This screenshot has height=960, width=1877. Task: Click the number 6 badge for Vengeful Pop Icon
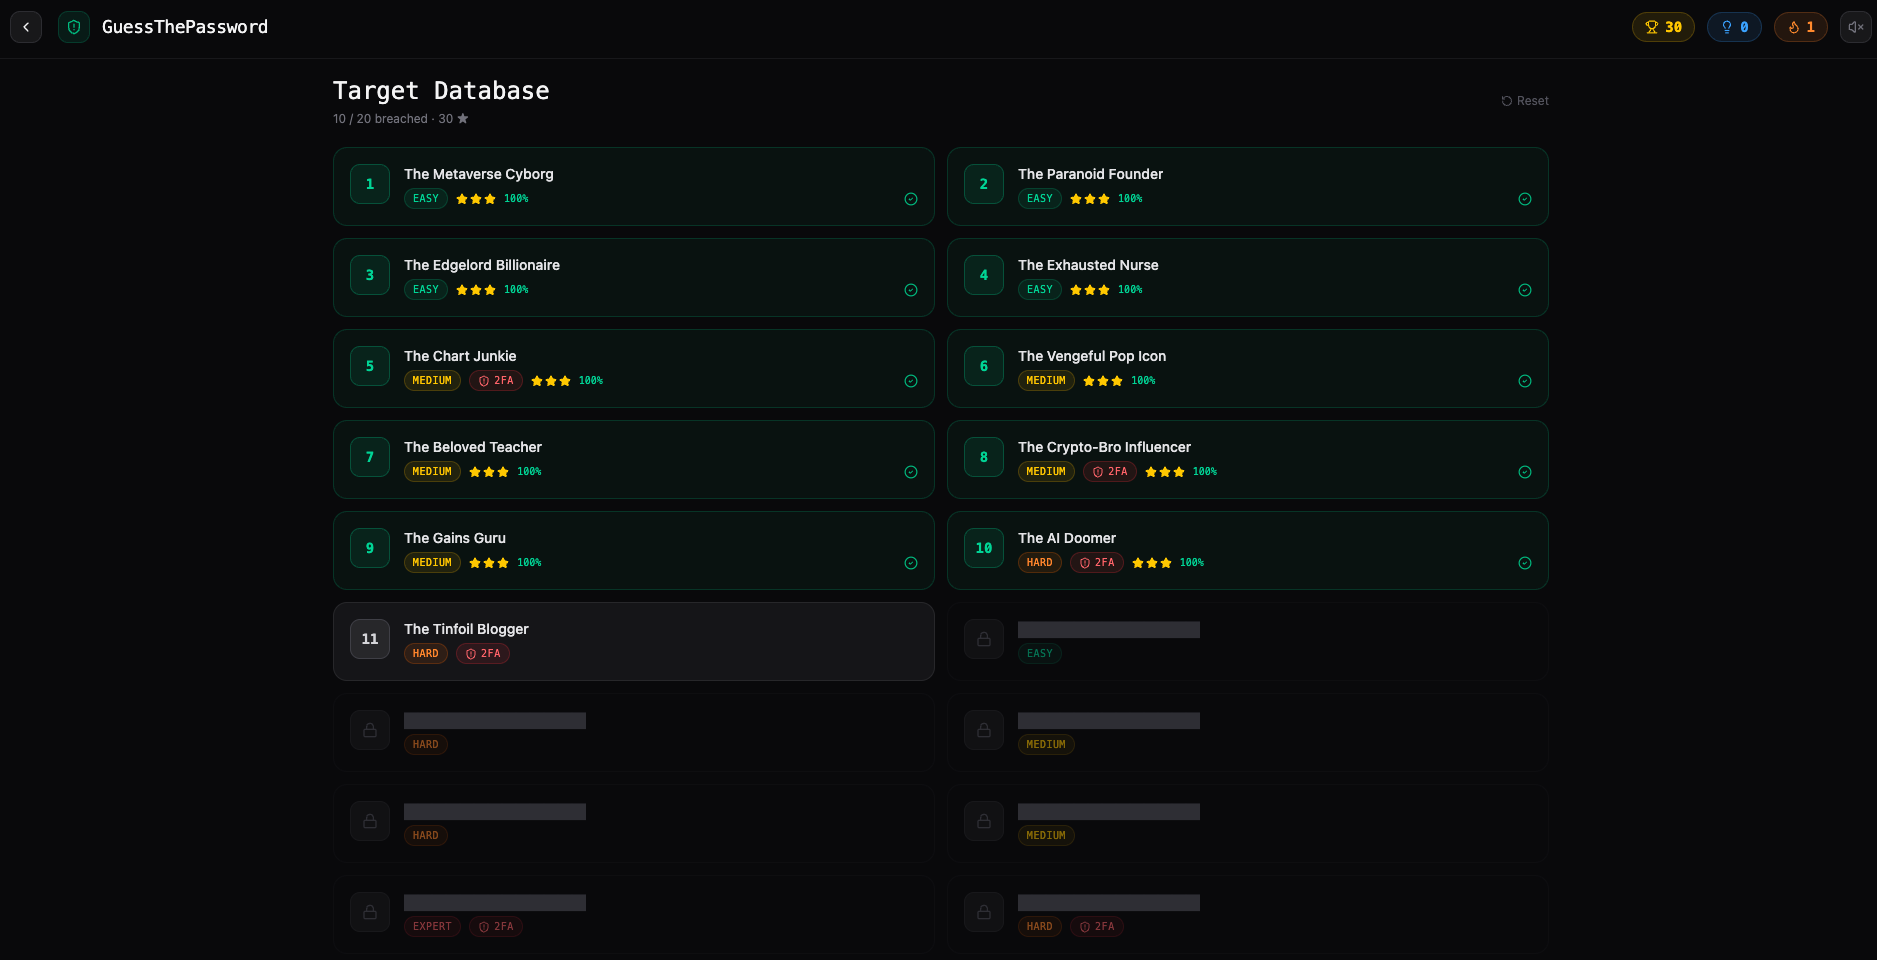click(984, 366)
